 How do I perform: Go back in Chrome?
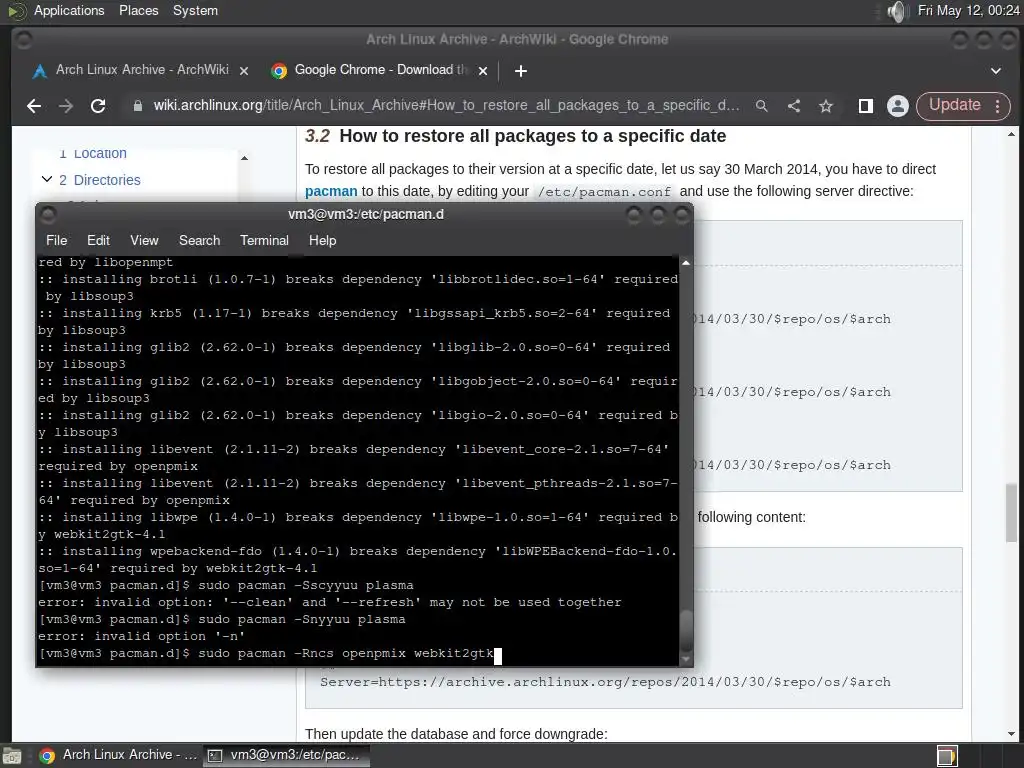[34, 106]
